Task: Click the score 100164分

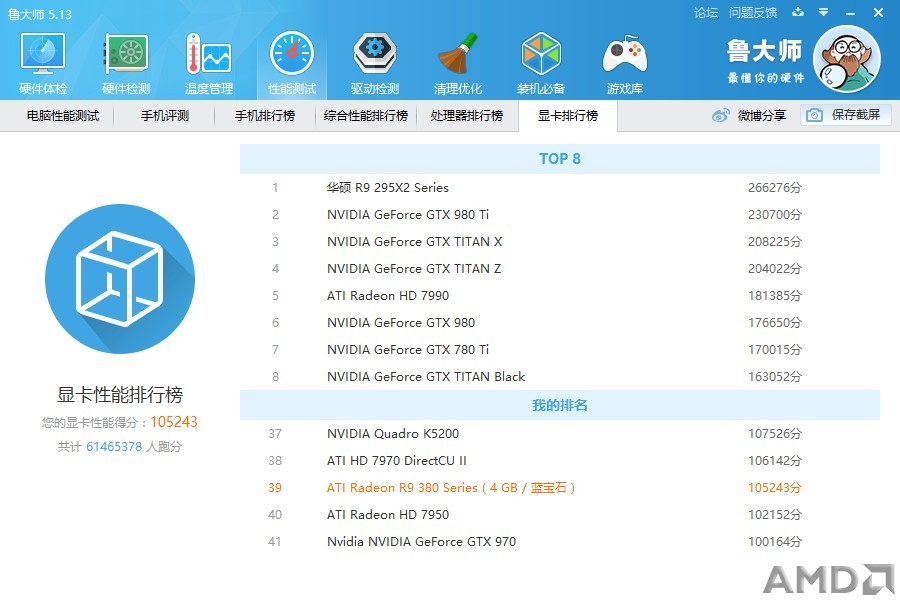Action: 775,541
